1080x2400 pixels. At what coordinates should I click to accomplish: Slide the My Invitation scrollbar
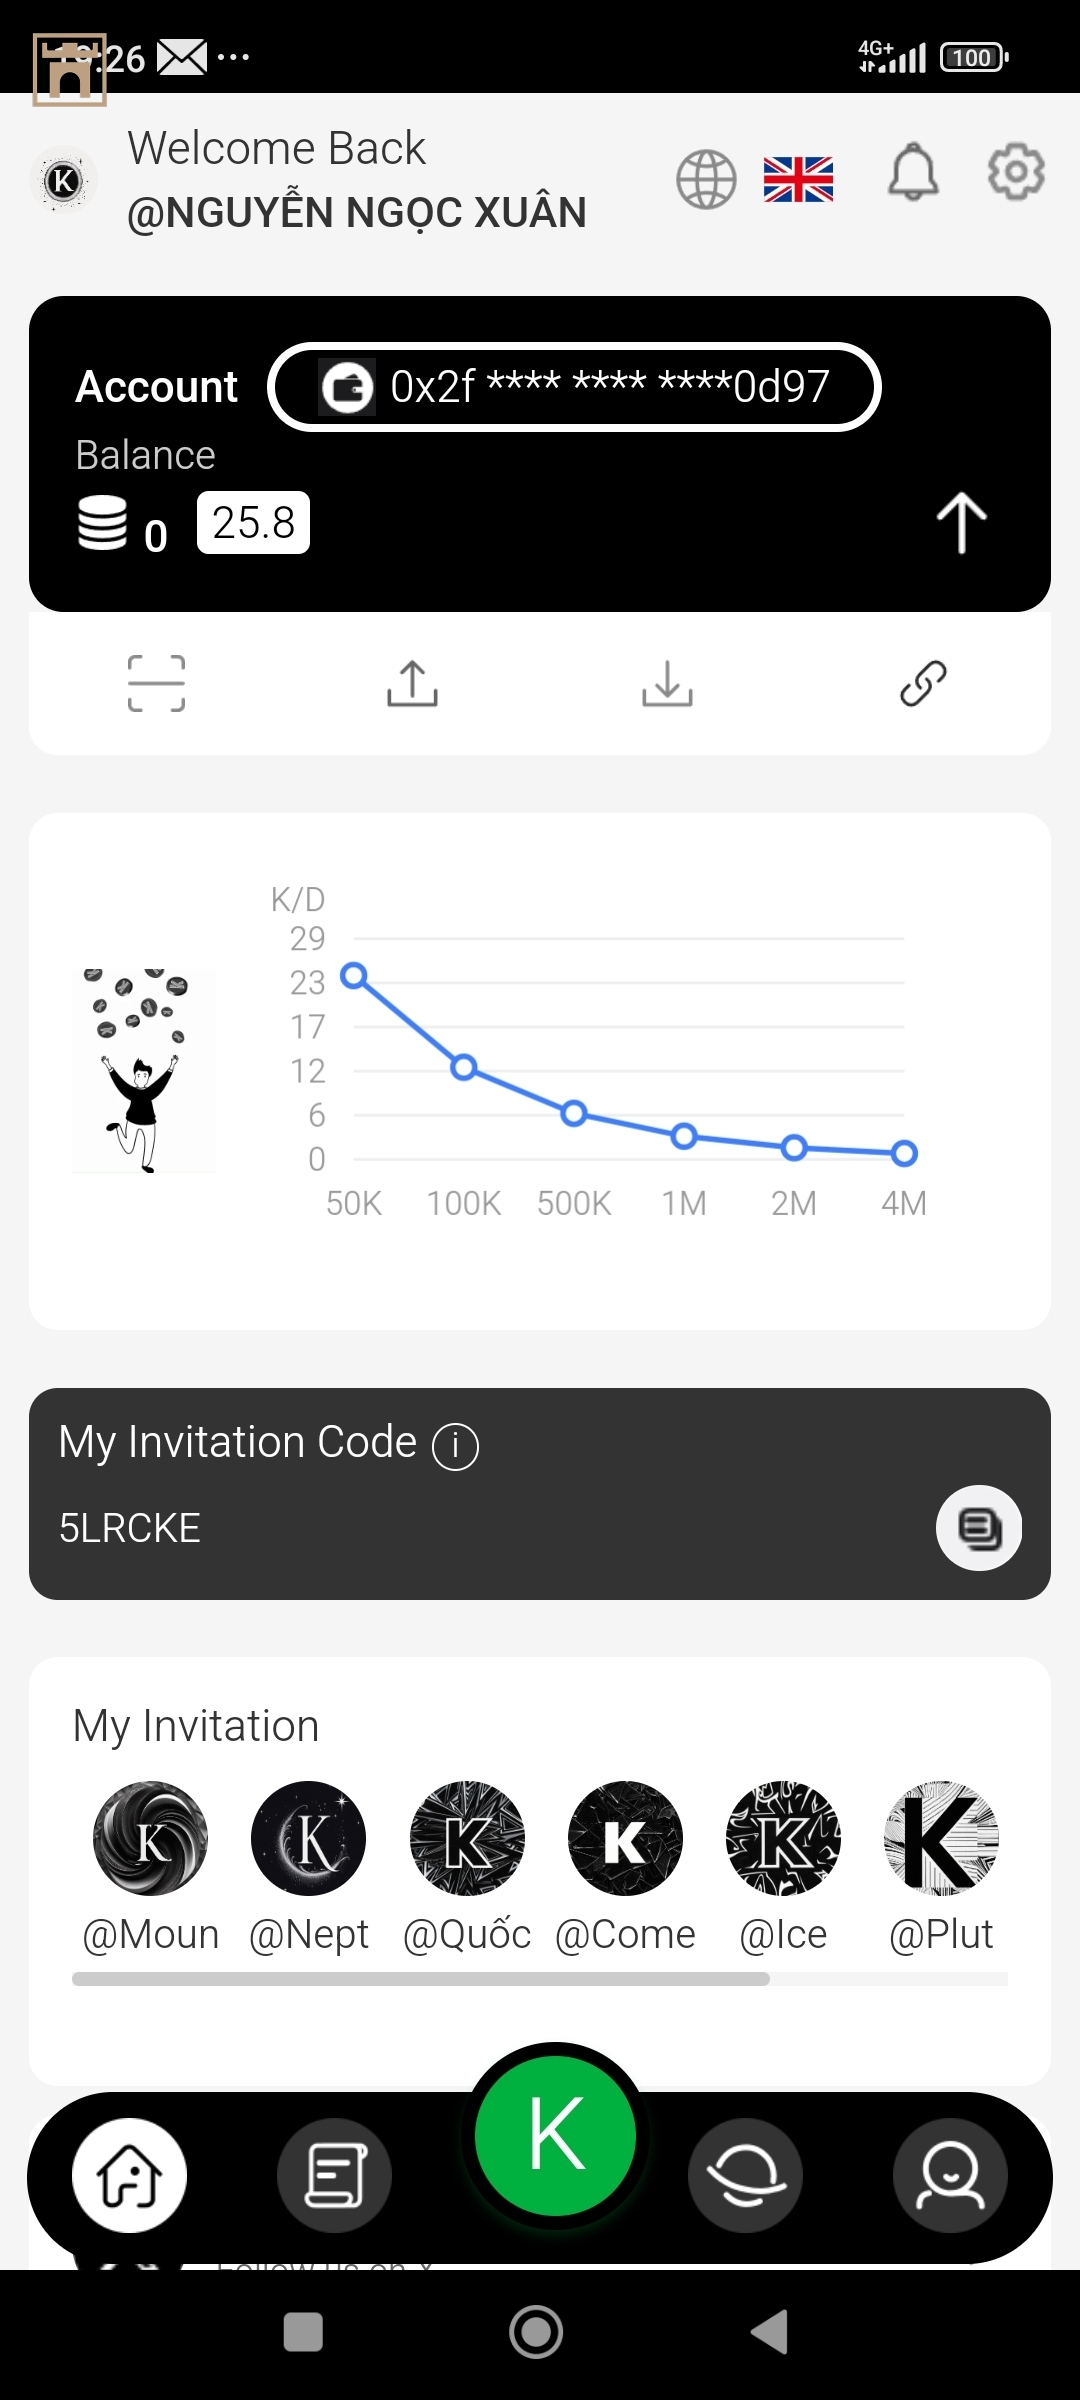click(x=421, y=1979)
